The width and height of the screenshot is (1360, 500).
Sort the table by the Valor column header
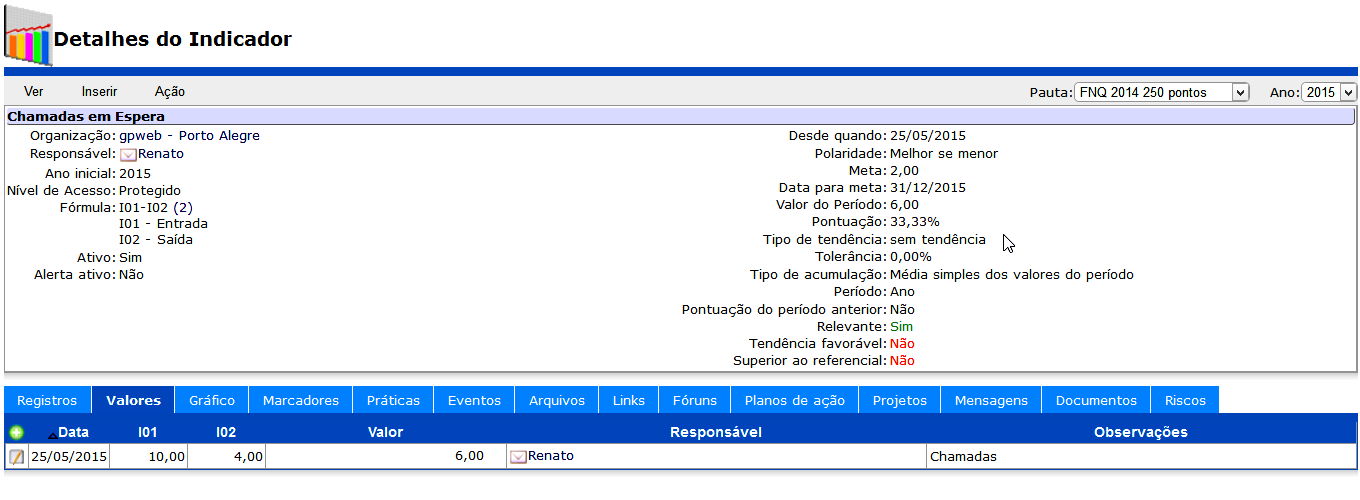[x=385, y=432]
